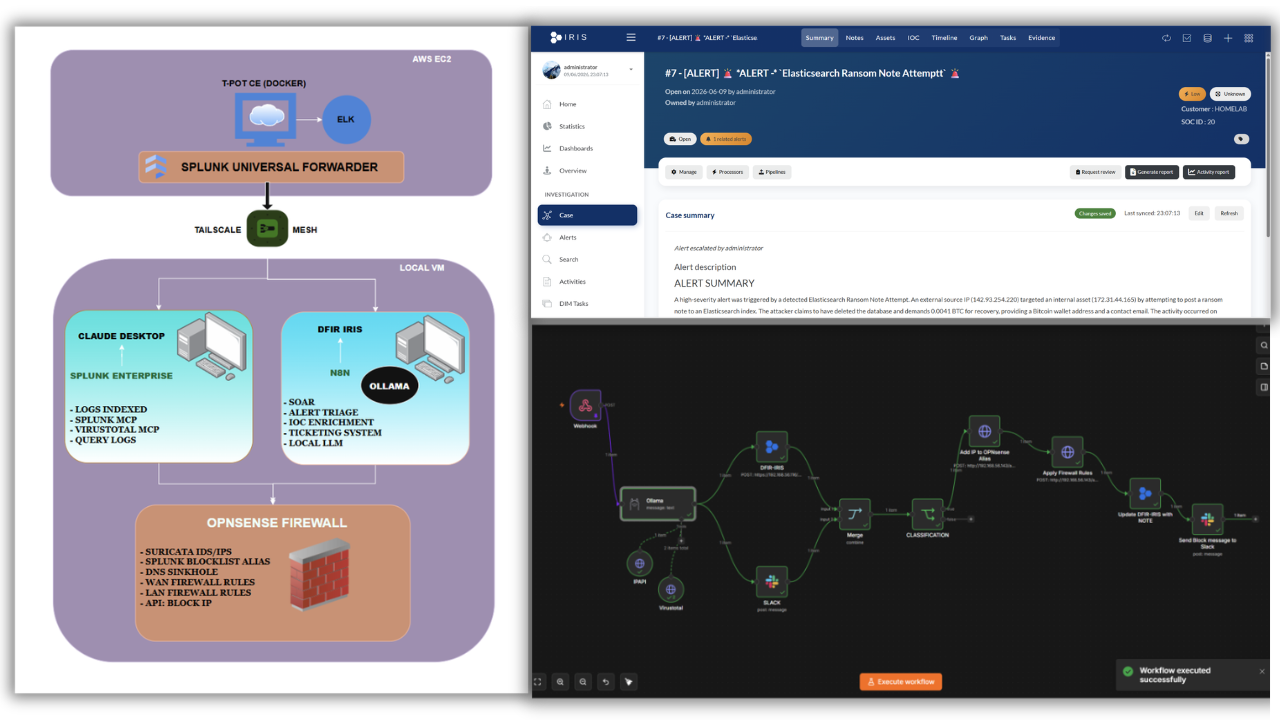Dismiss the Workflow executed successfully toast

[1262, 671]
